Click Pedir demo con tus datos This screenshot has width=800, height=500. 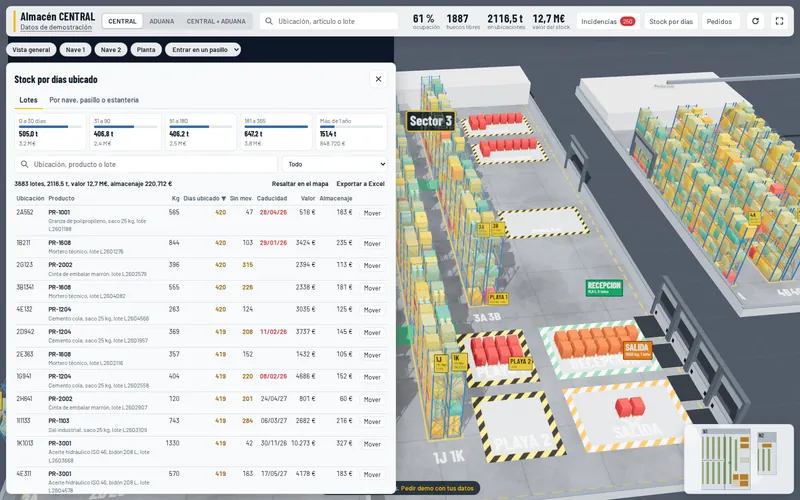point(437,488)
